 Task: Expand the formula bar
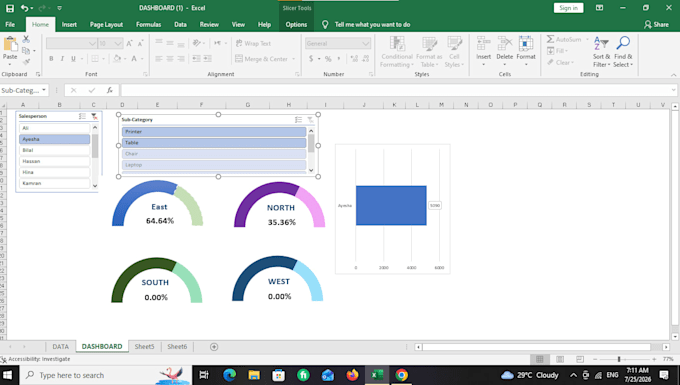coord(673,90)
